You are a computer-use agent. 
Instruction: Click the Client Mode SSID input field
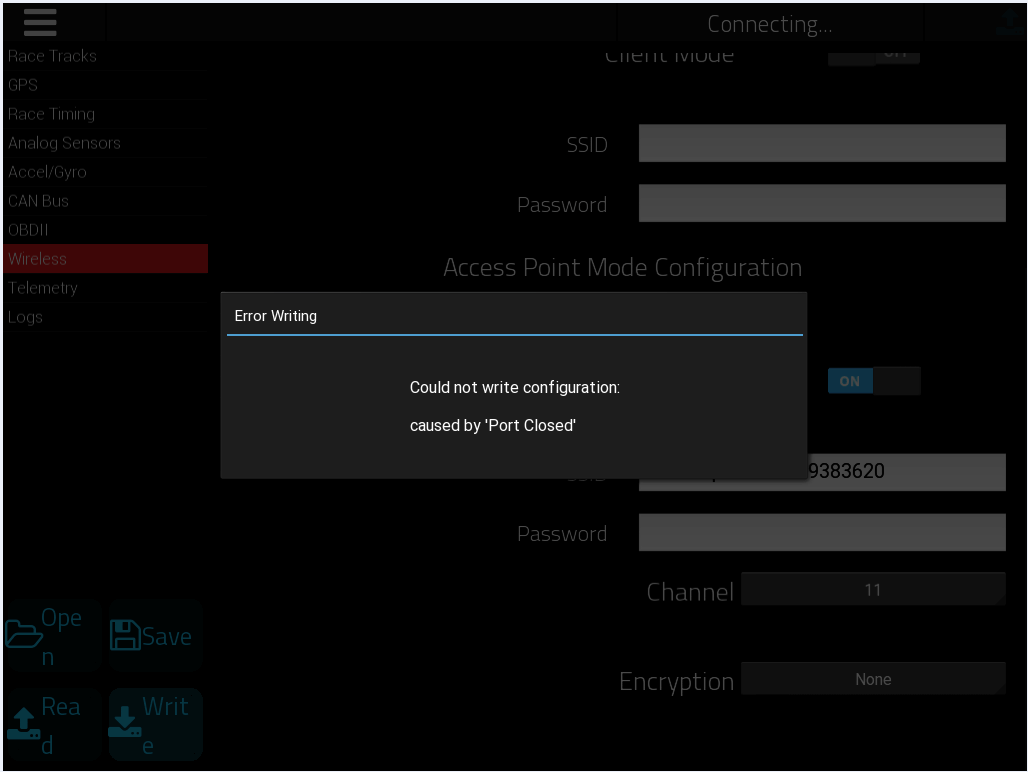(822, 143)
